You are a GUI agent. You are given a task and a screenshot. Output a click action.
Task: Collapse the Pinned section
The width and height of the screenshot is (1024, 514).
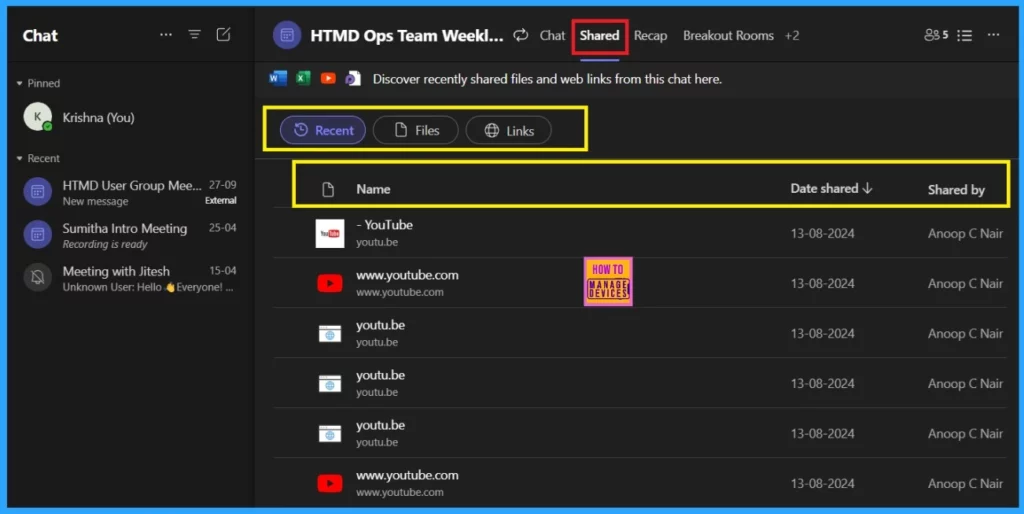39,83
